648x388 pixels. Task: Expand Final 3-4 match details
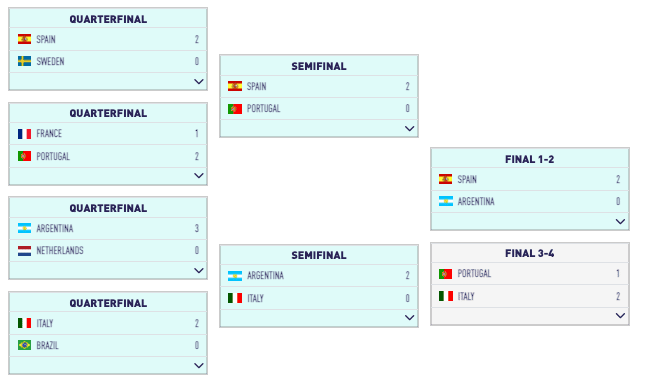pyautogui.click(x=620, y=316)
